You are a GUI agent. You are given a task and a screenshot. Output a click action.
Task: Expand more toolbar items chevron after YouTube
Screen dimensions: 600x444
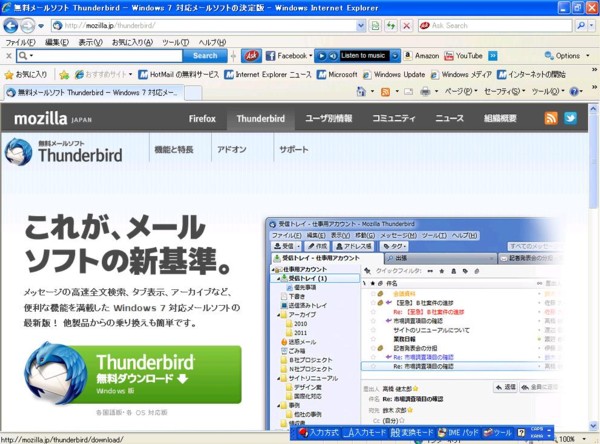[493, 56]
